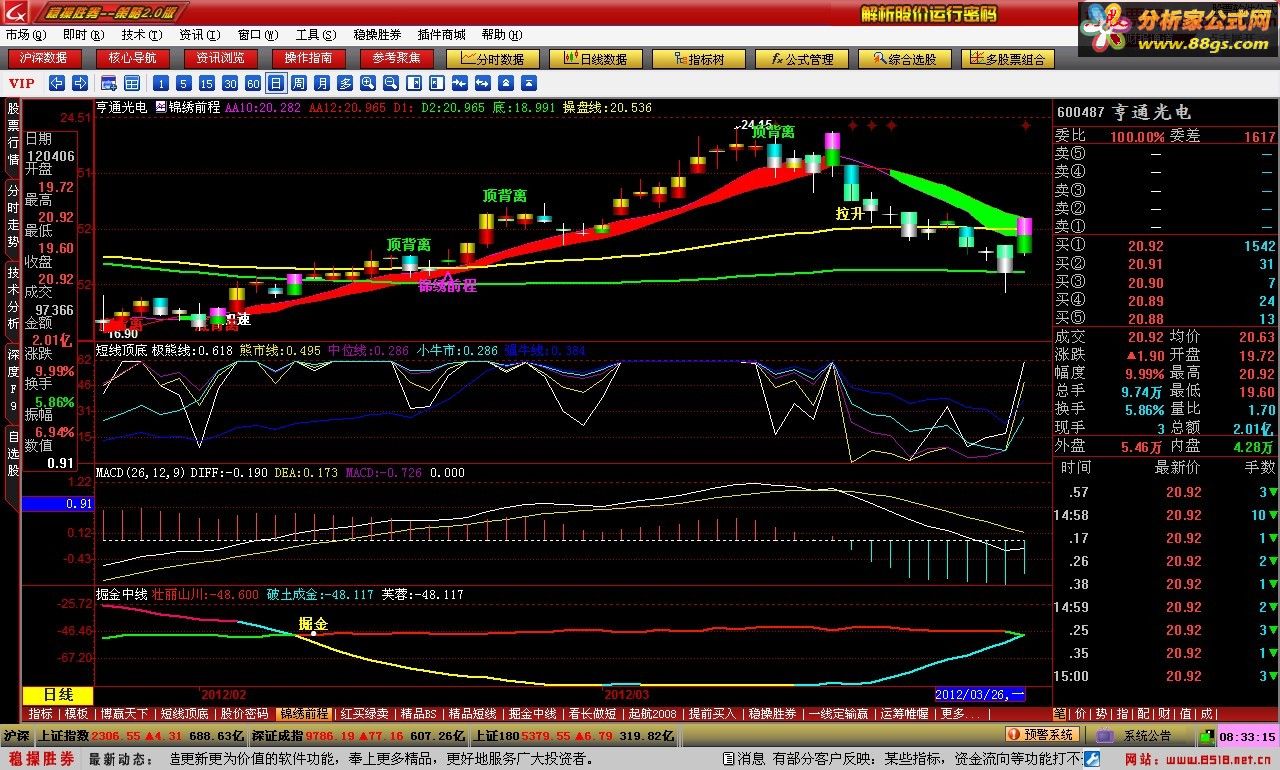1280x770 pixels.
Task: Click the up-triangle chart icon
Action: [x=506, y=83]
